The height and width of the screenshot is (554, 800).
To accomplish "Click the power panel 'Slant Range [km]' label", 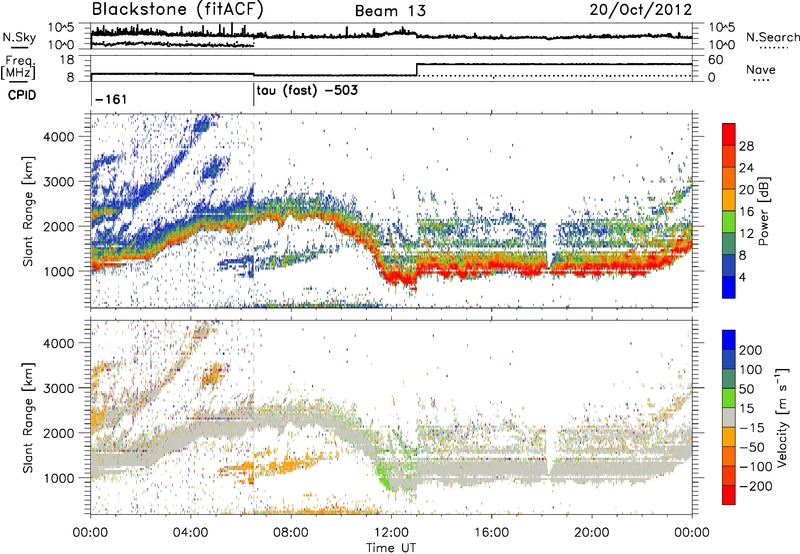I will (x=28, y=211).
